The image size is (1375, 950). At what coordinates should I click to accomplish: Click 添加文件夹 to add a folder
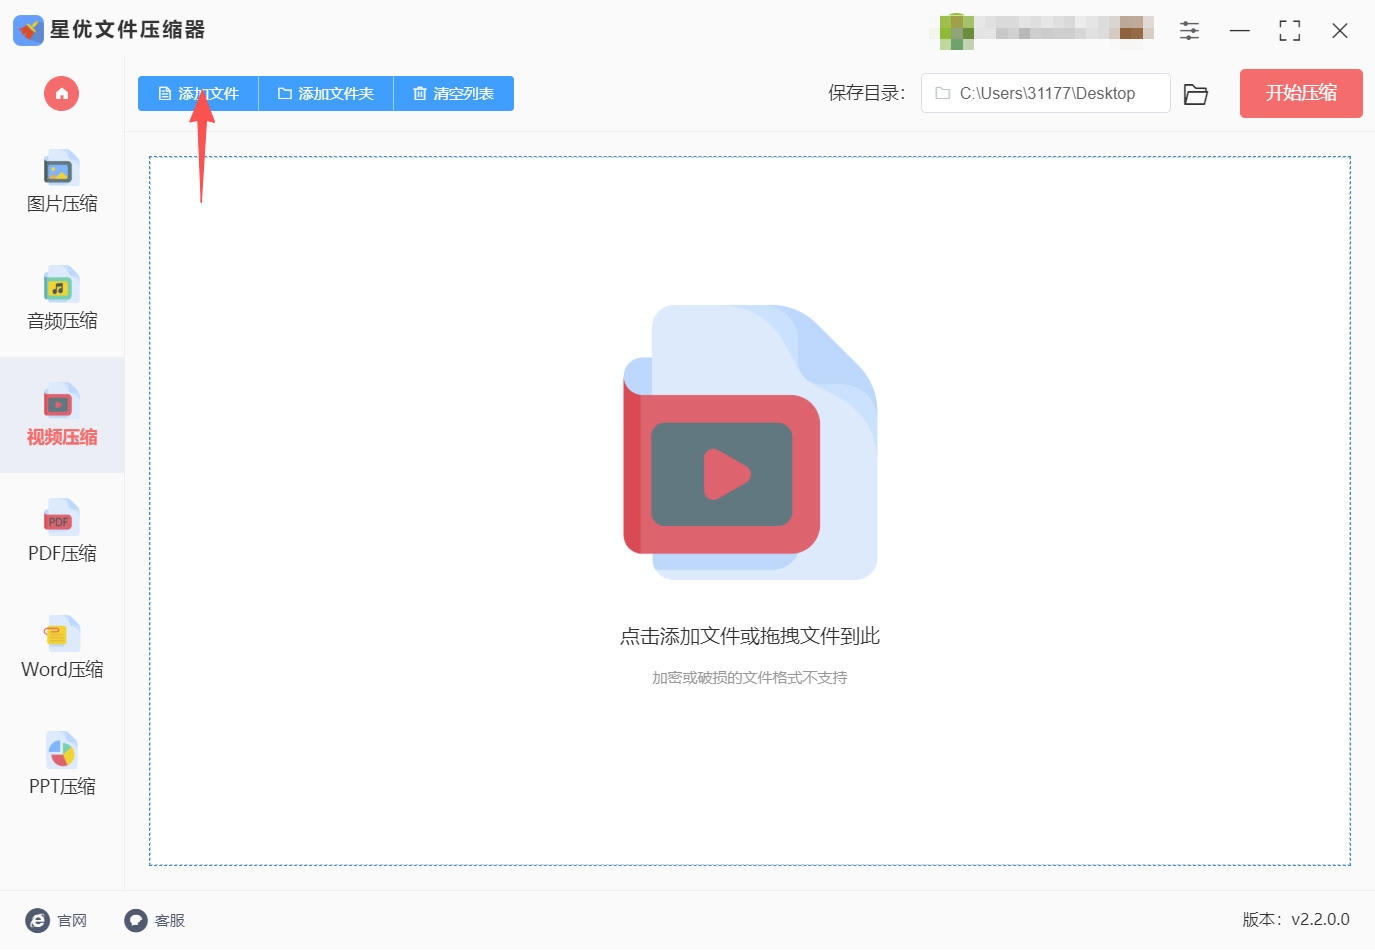(x=326, y=94)
